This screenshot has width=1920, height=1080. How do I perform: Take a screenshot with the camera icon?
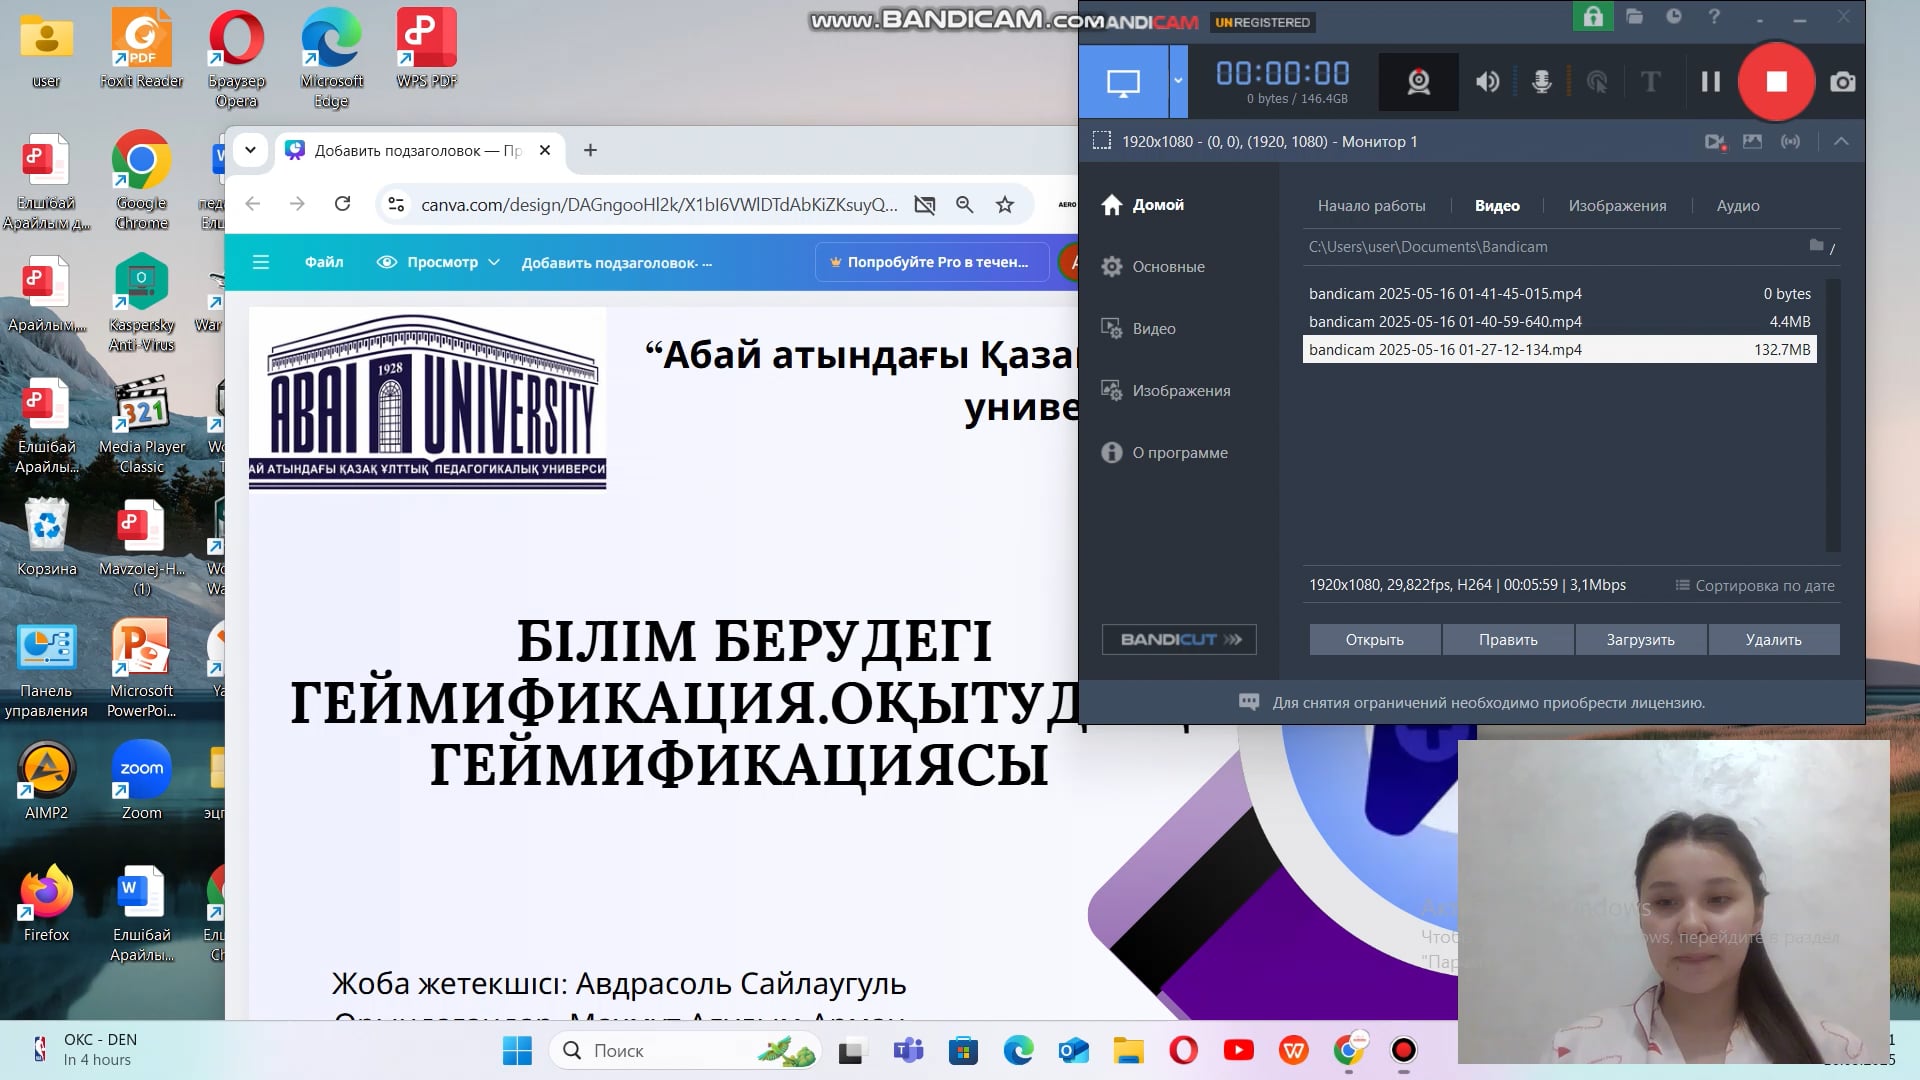[1842, 82]
